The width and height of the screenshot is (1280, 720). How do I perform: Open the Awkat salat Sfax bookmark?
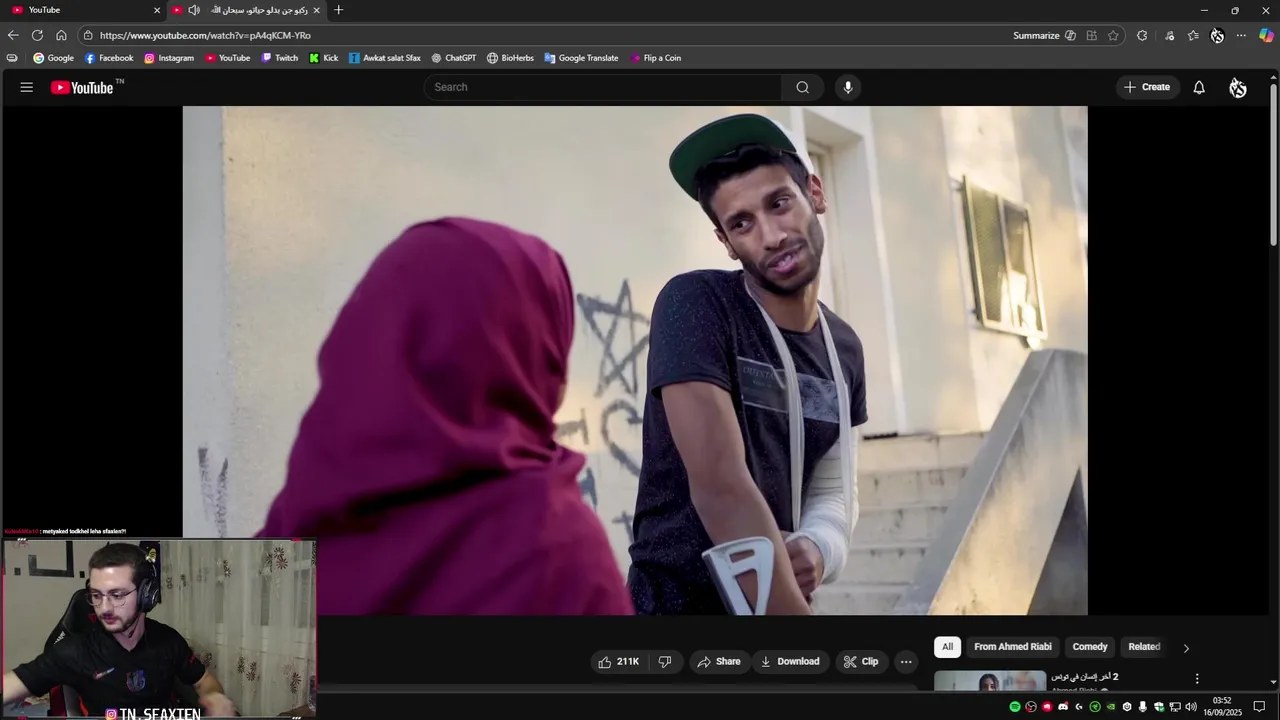coord(385,58)
